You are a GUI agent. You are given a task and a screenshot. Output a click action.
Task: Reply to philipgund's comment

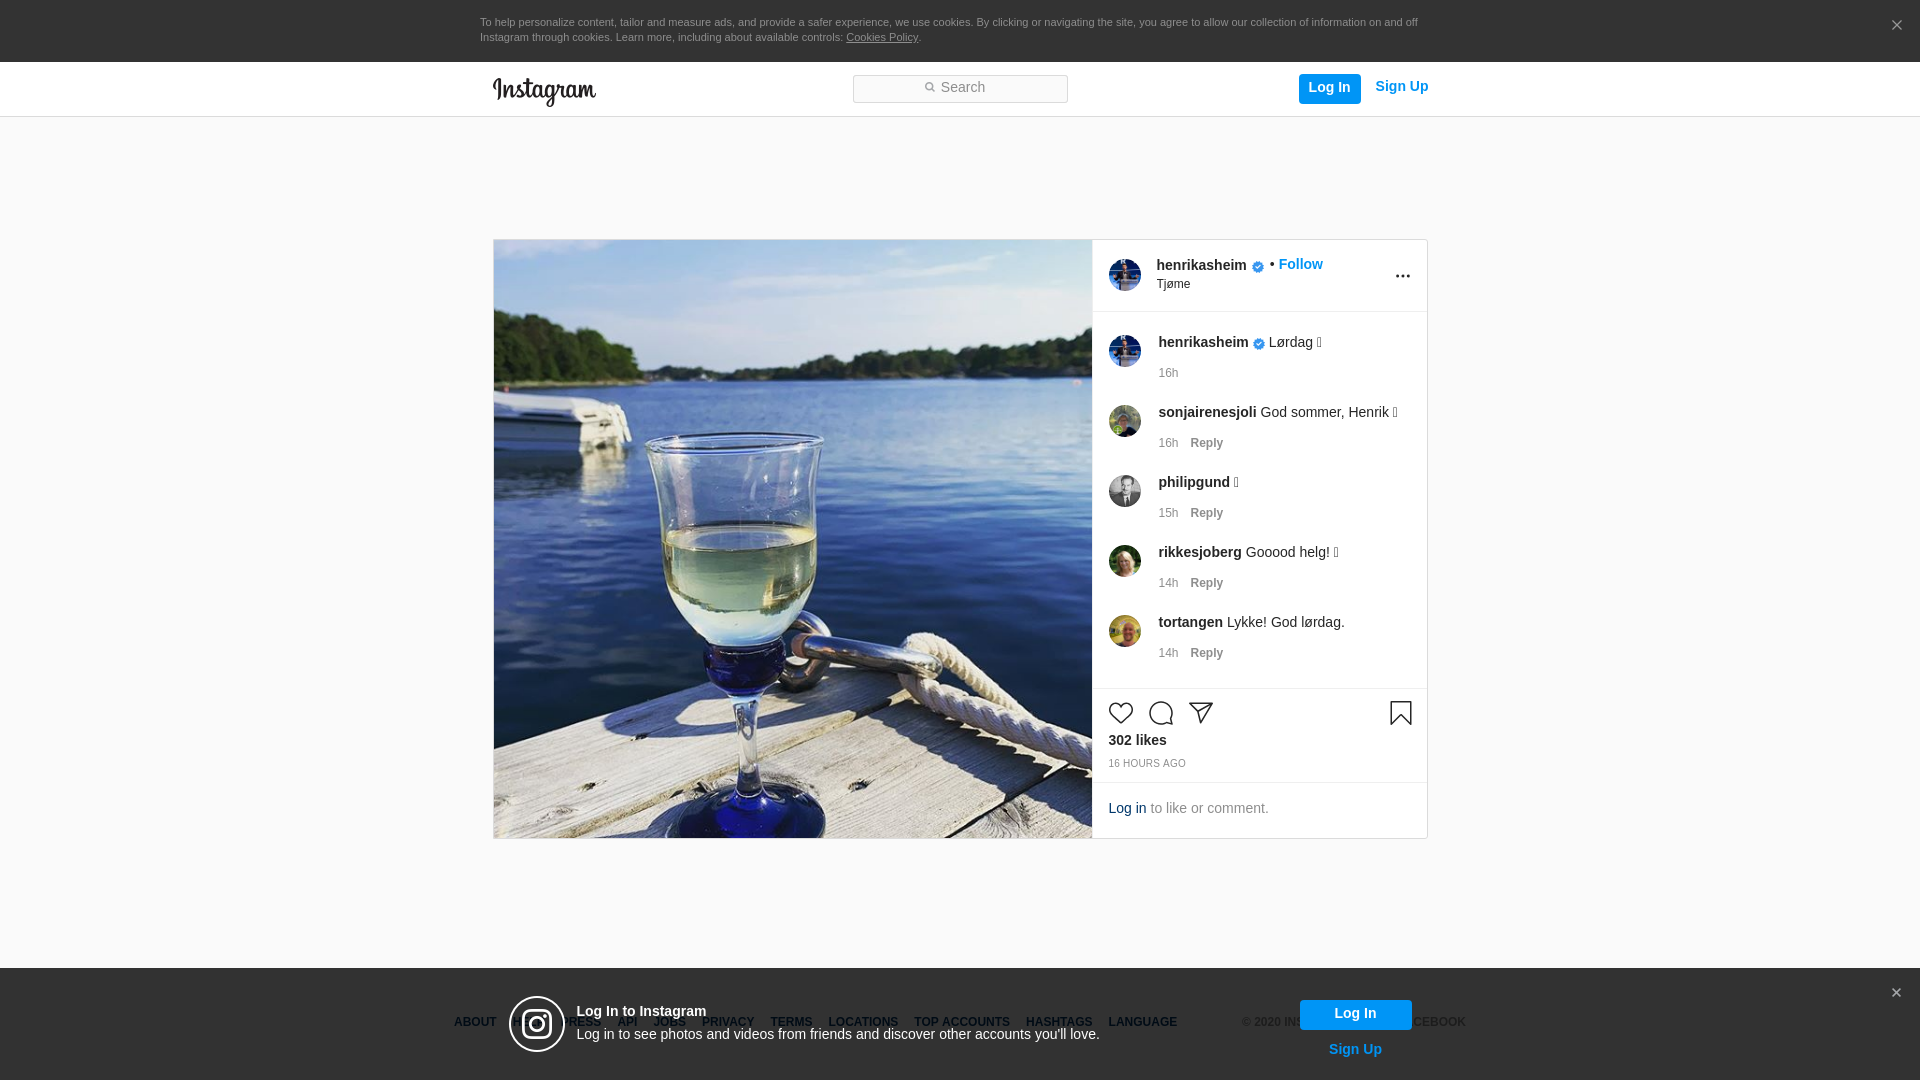click(1206, 514)
